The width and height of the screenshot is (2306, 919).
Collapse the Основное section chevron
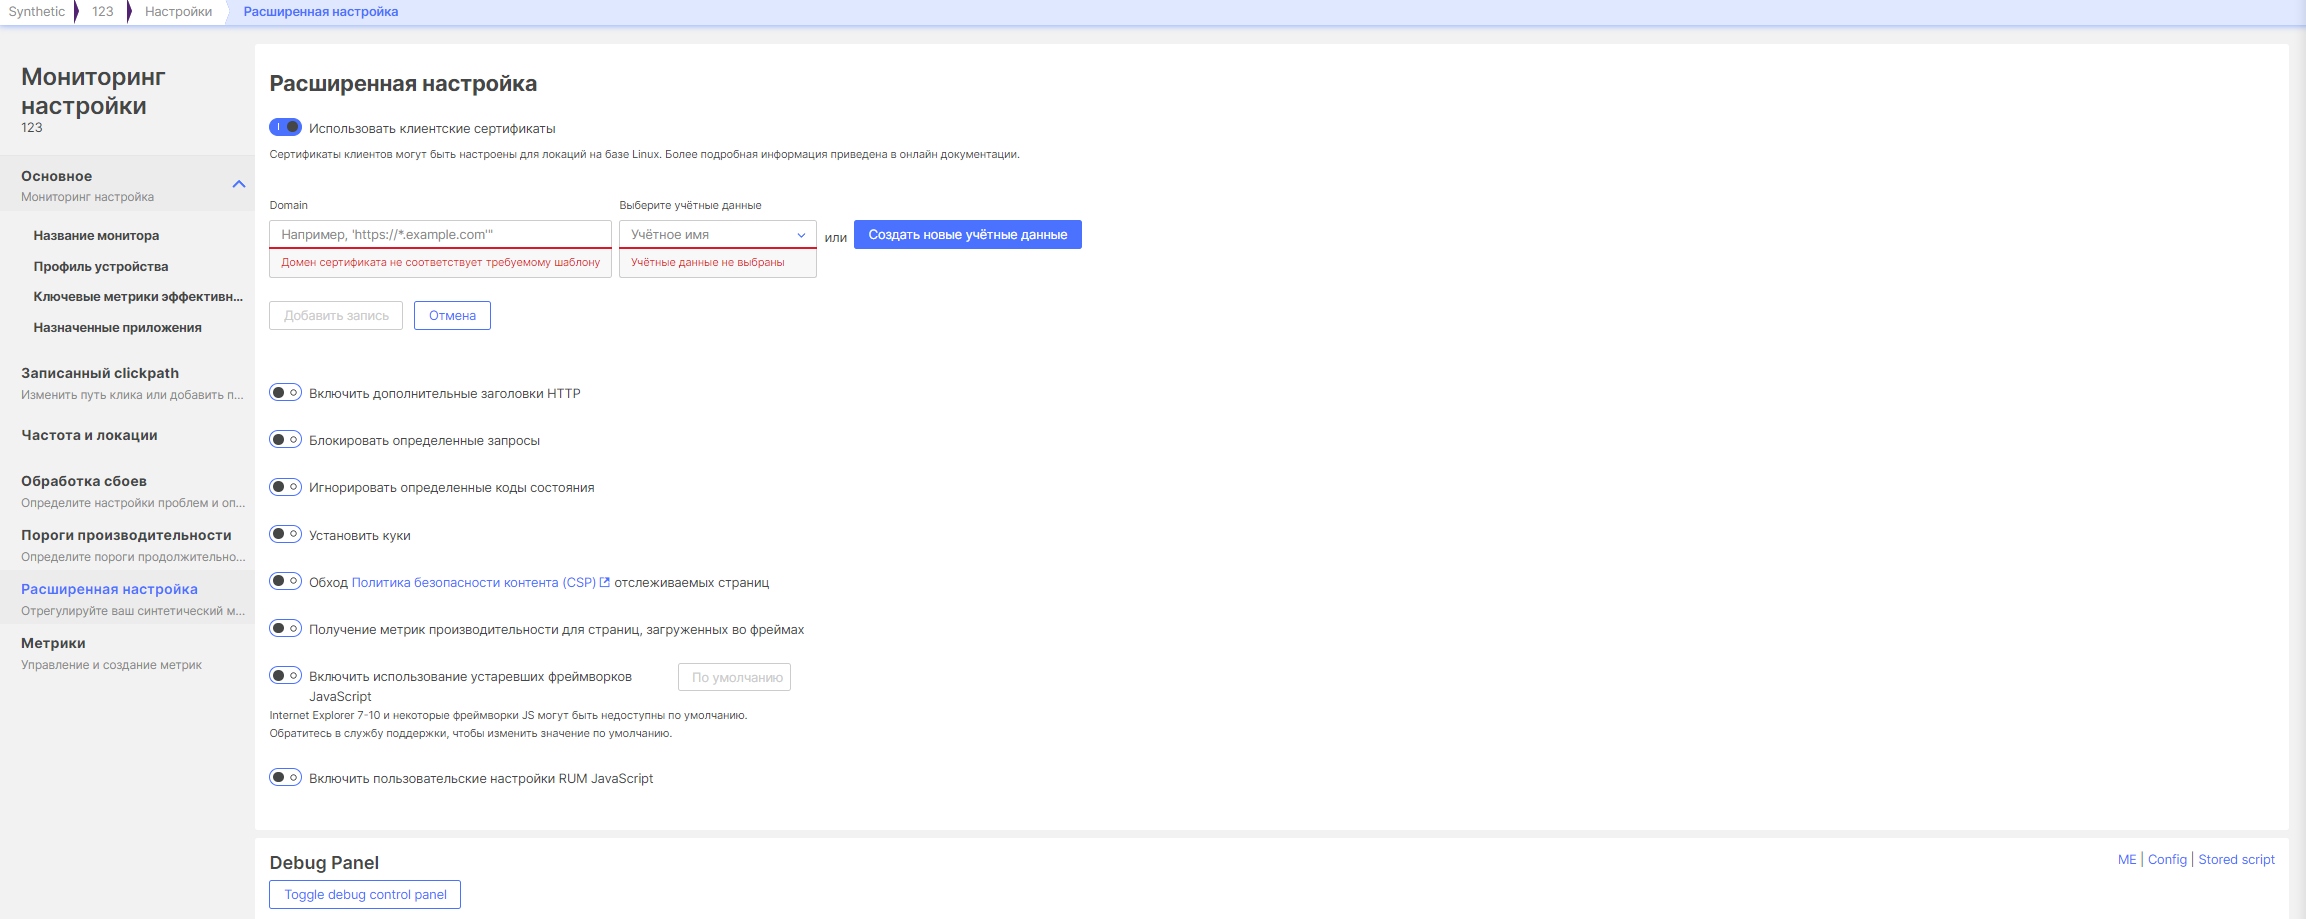[239, 184]
